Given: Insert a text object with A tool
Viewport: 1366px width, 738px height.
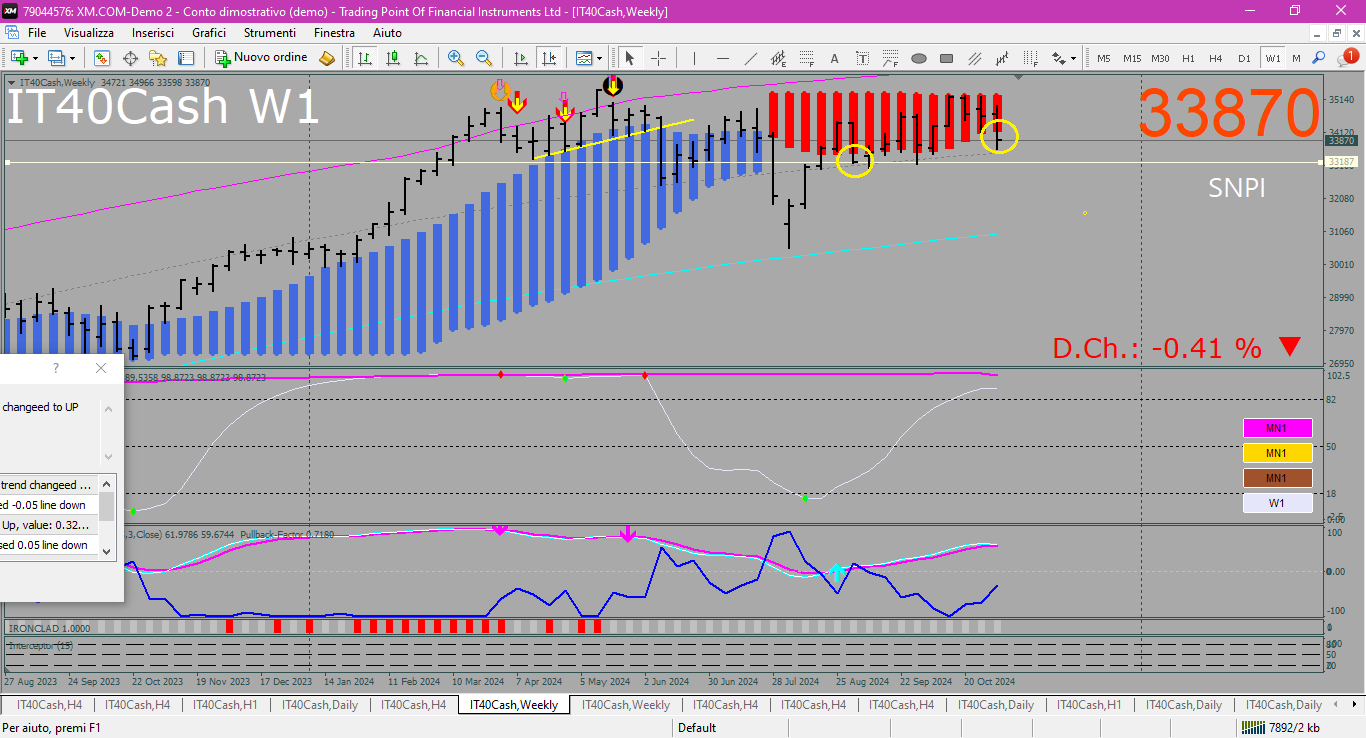Looking at the screenshot, I should (834, 58).
